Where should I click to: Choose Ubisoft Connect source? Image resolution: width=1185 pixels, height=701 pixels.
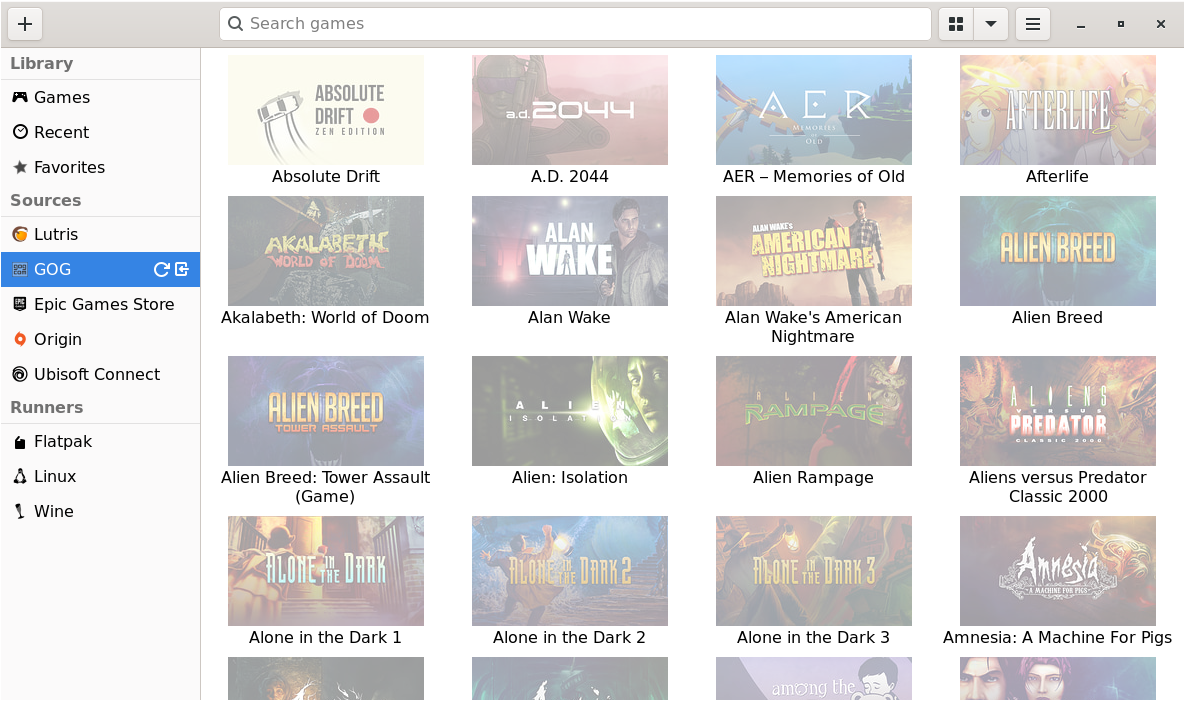[97, 374]
